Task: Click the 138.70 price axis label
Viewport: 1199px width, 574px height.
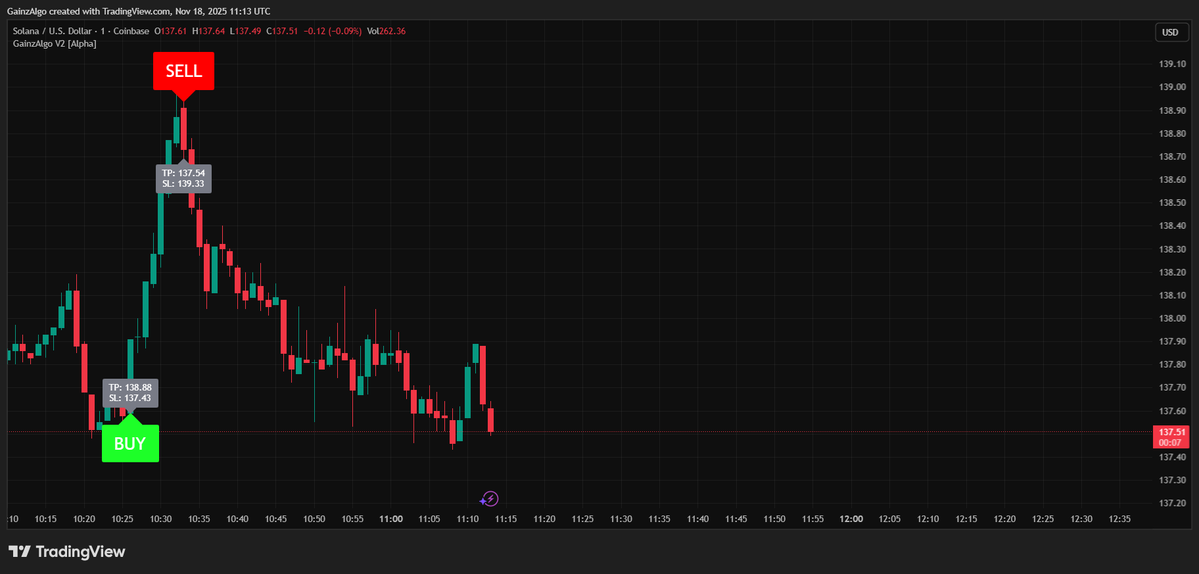Action: pyautogui.click(x=1172, y=157)
